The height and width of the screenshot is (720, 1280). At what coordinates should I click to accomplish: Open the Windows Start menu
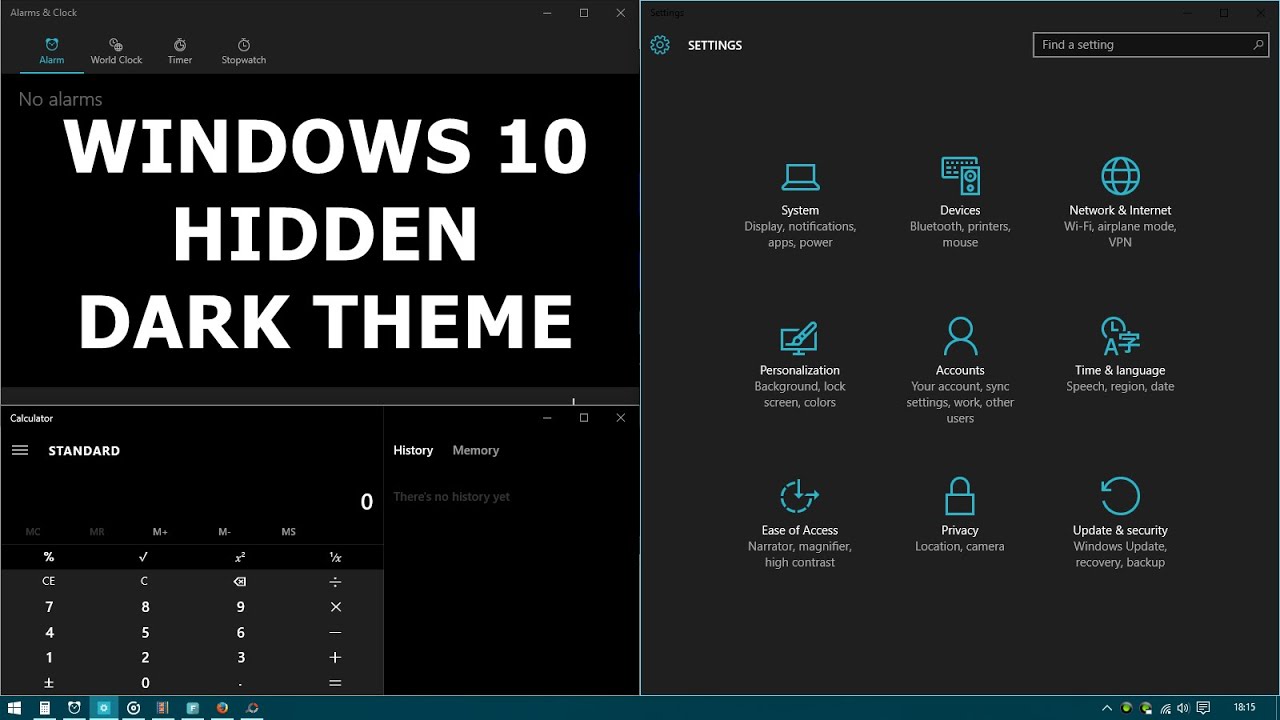(15, 708)
